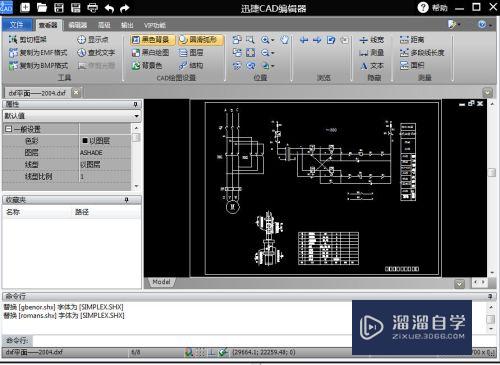The width and height of the screenshot is (500, 365).
Task: Copy drawing as EMF format
Action: pyautogui.click(x=38, y=53)
